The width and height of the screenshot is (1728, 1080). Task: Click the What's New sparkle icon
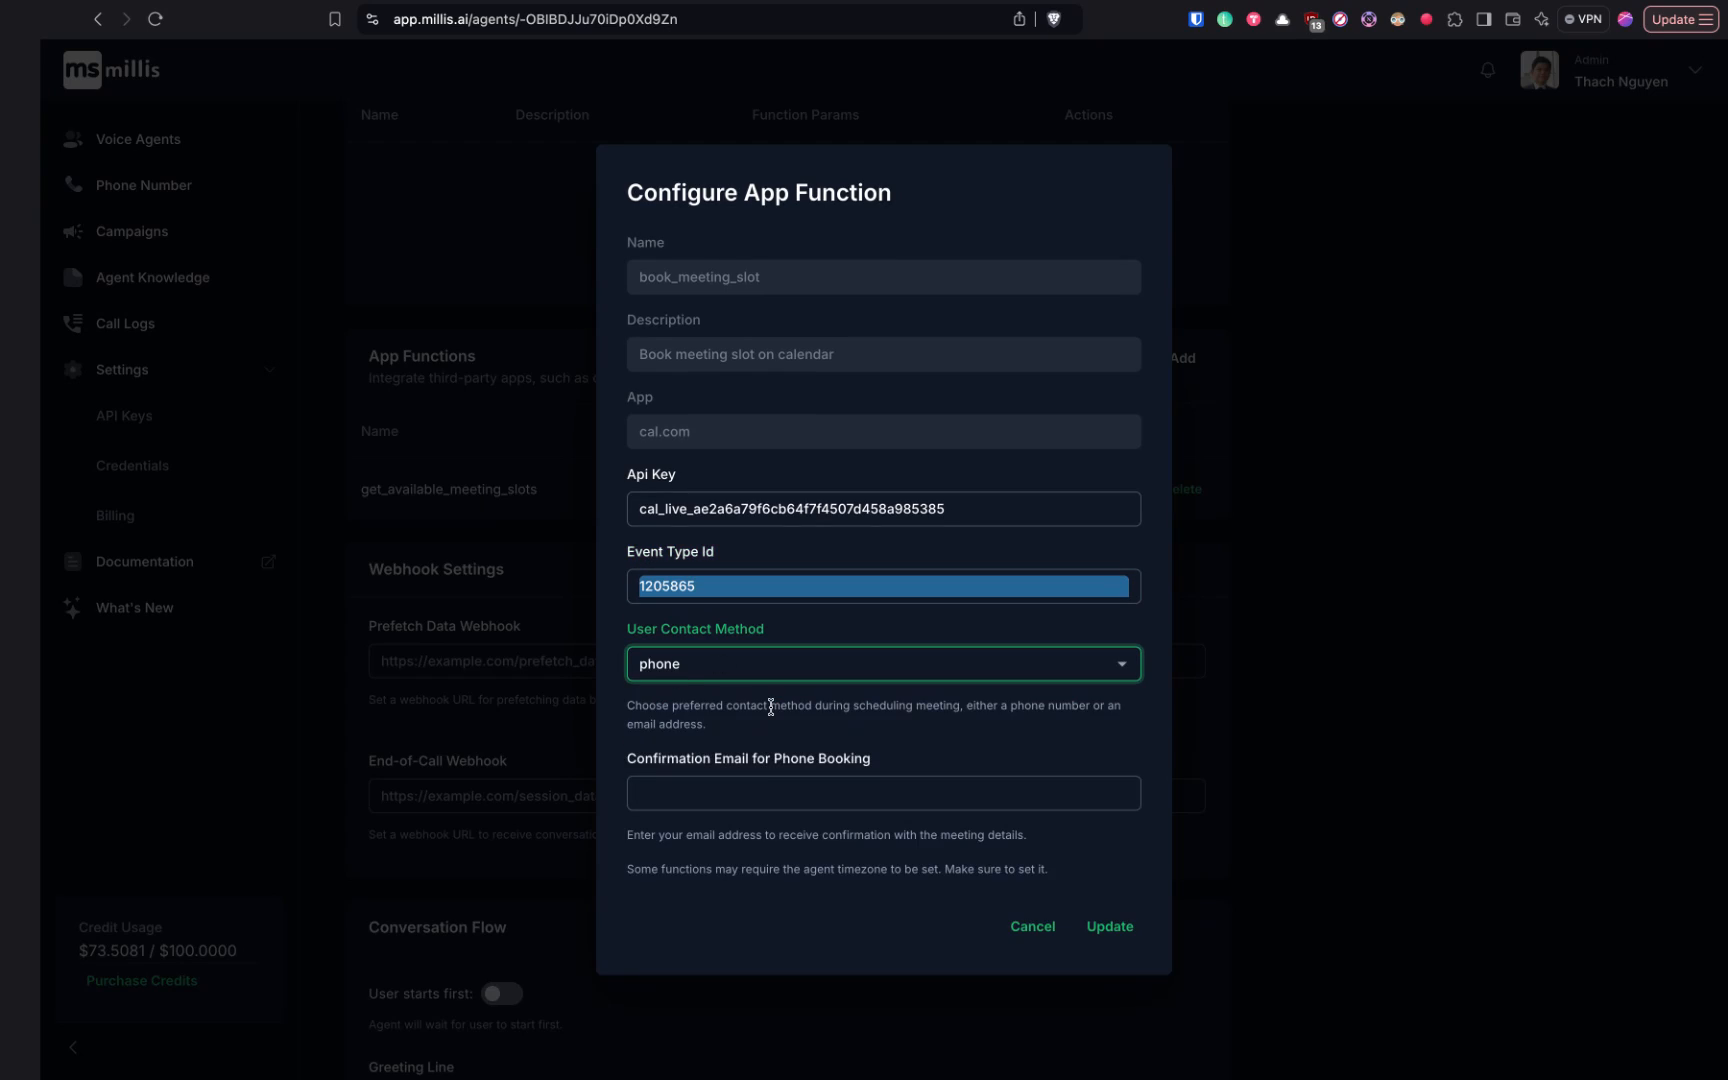[72, 607]
